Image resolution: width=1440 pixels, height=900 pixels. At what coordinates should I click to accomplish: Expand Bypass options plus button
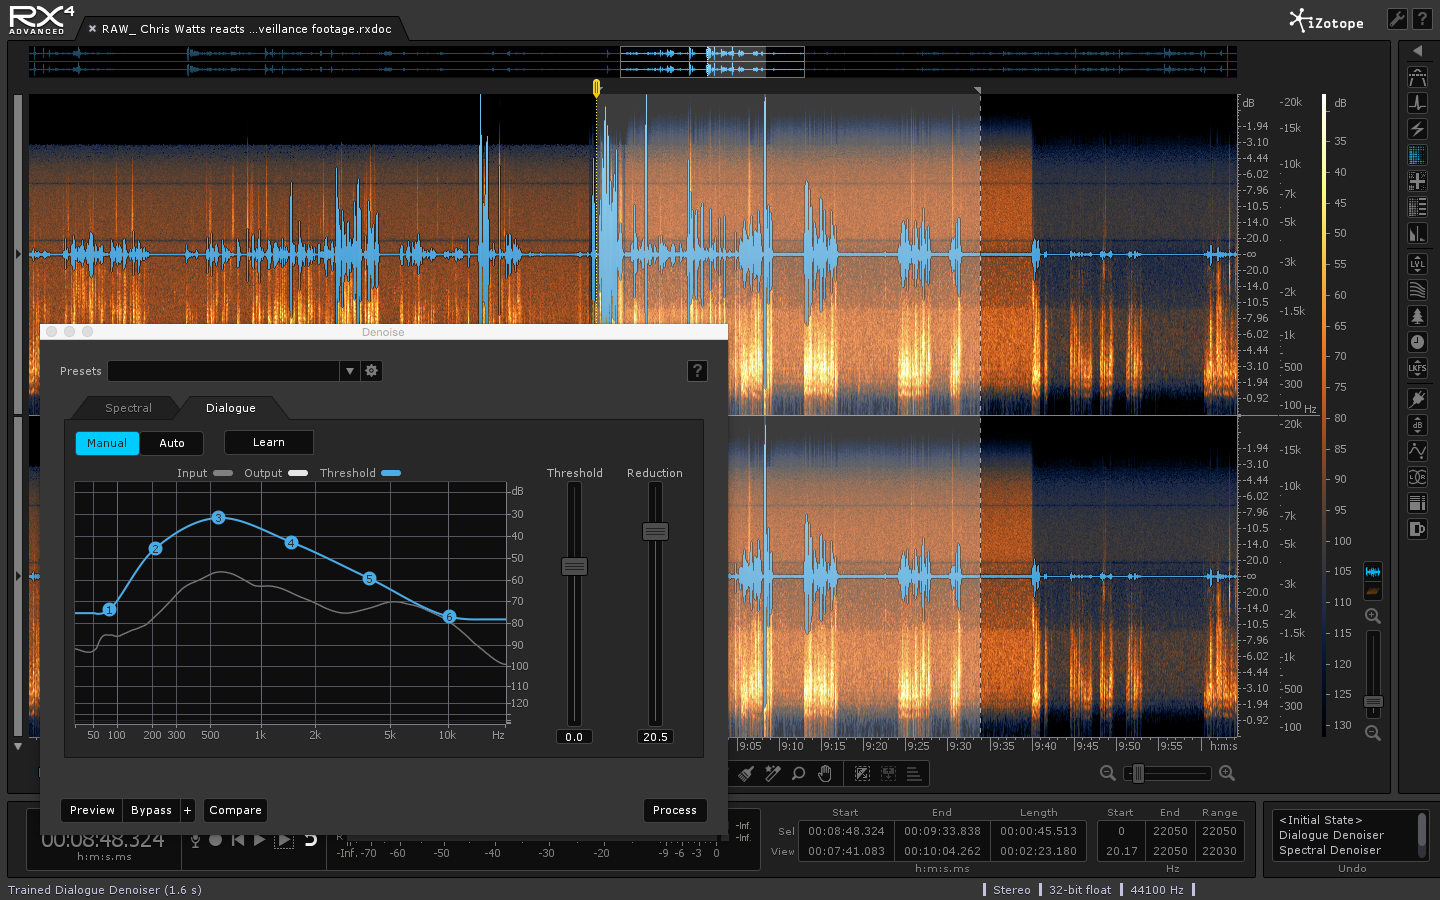(x=187, y=810)
